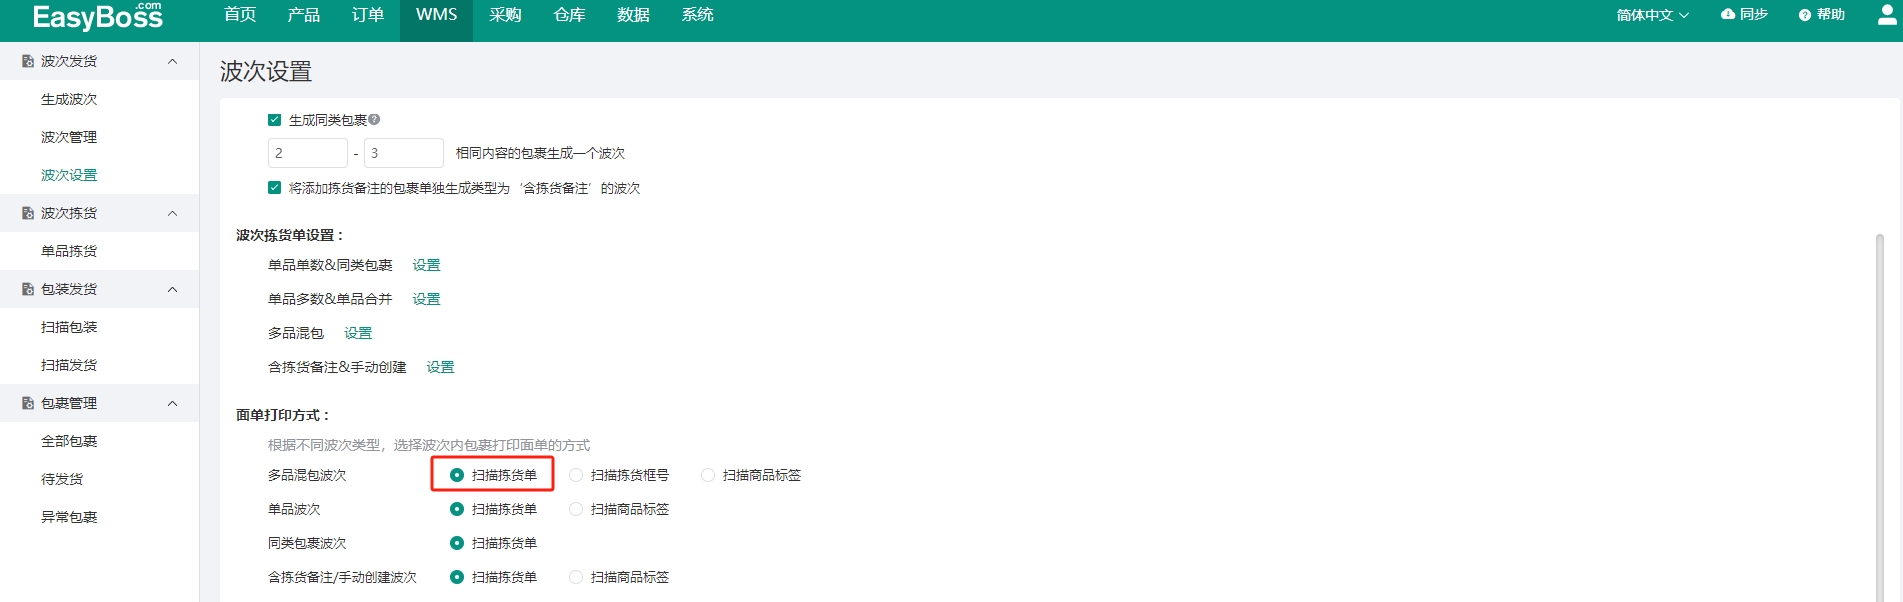This screenshot has height=602, width=1903.
Task: Click the 包裹管理 section icon
Action: point(28,403)
